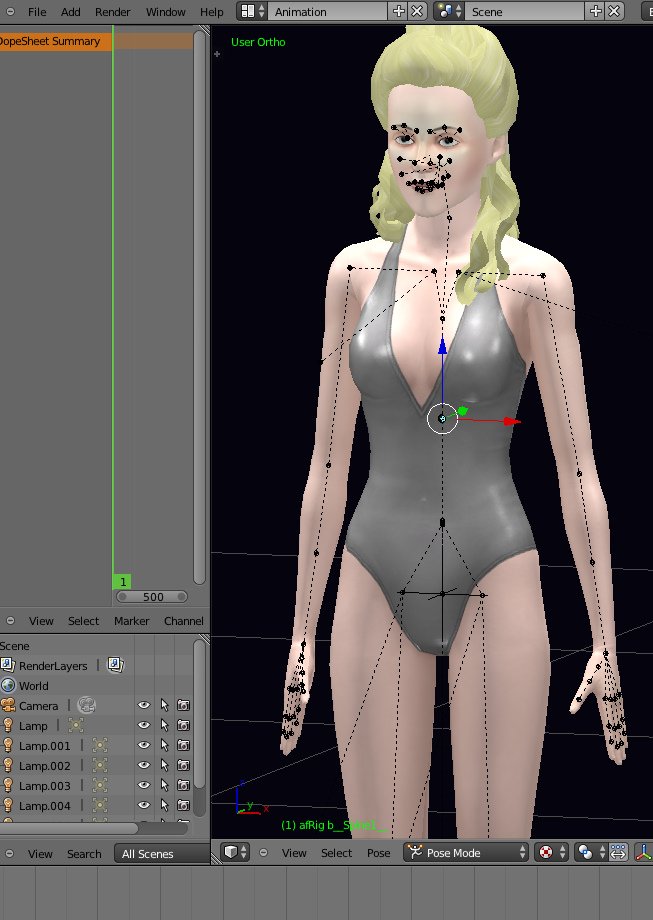Image resolution: width=653 pixels, height=920 pixels.
Task: Collapse the outliner header menus
Action: 10,854
